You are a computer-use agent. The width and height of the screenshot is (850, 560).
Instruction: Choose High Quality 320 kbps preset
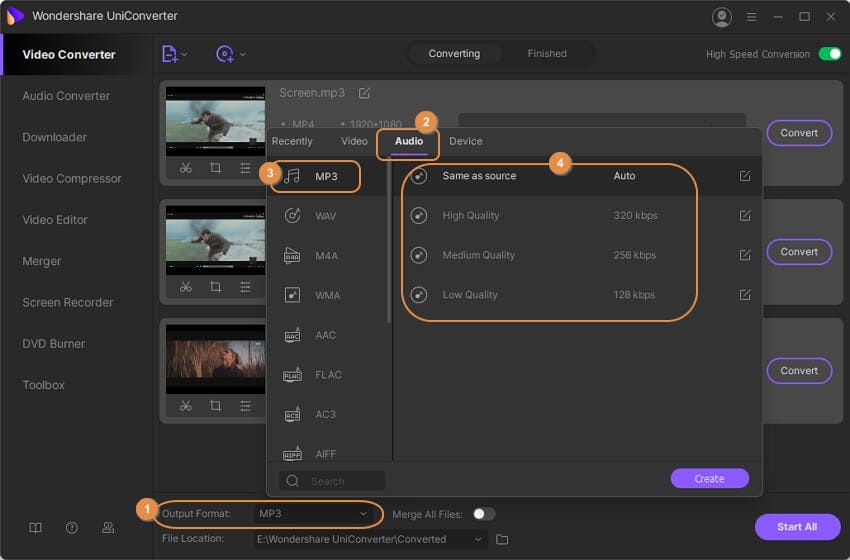pyautogui.click(x=578, y=215)
